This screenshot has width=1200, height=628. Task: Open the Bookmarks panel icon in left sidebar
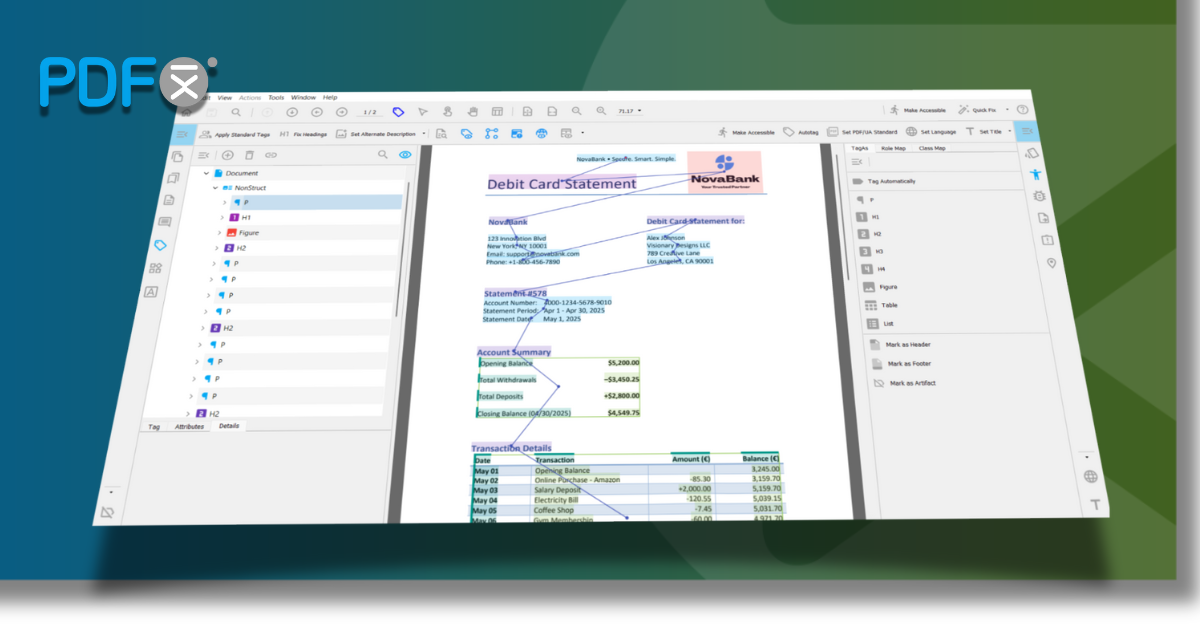pyautogui.click(x=172, y=178)
